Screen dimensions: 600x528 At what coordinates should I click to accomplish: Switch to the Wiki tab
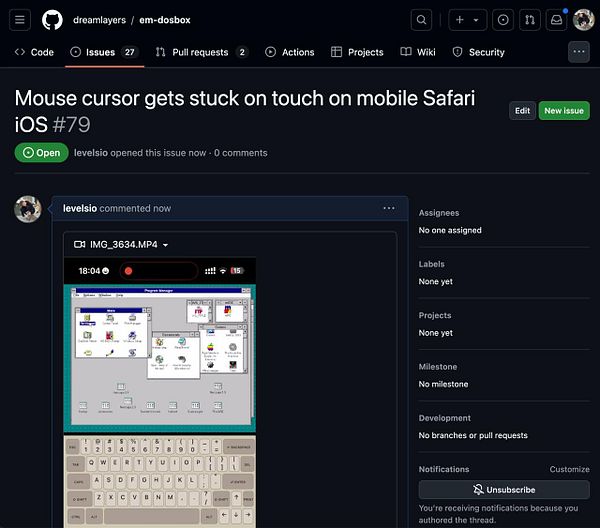[x=418, y=52]
